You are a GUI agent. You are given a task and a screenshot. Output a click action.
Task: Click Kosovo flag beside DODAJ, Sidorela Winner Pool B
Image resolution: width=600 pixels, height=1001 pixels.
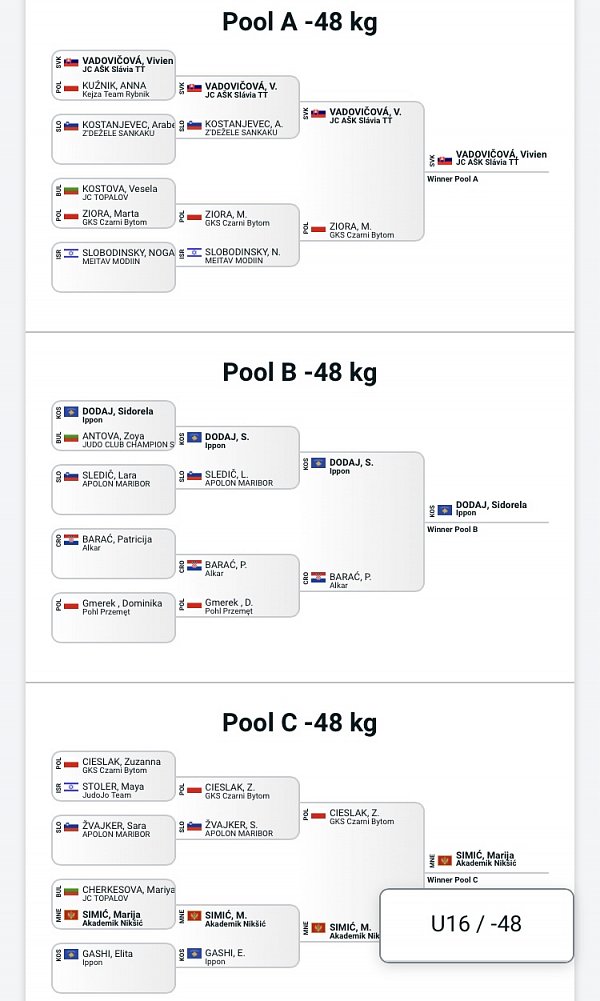click(445, 509)
